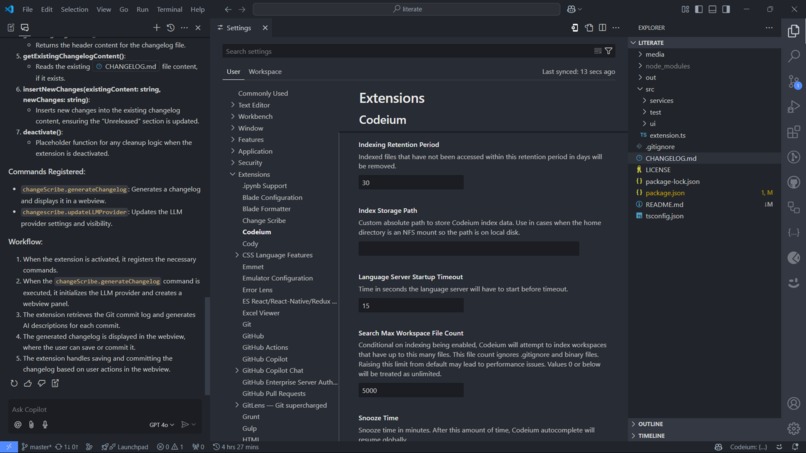Open the Manage gear icon
The height and width of the screenshot is (453, 806).
pos(794,428)
